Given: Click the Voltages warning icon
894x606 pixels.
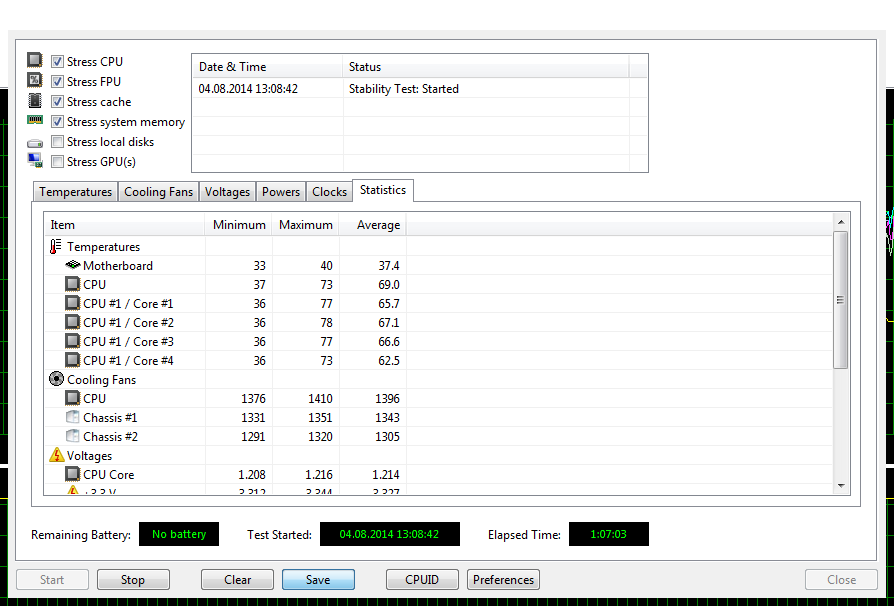Looking at the screenshot, I should [56, 456].
